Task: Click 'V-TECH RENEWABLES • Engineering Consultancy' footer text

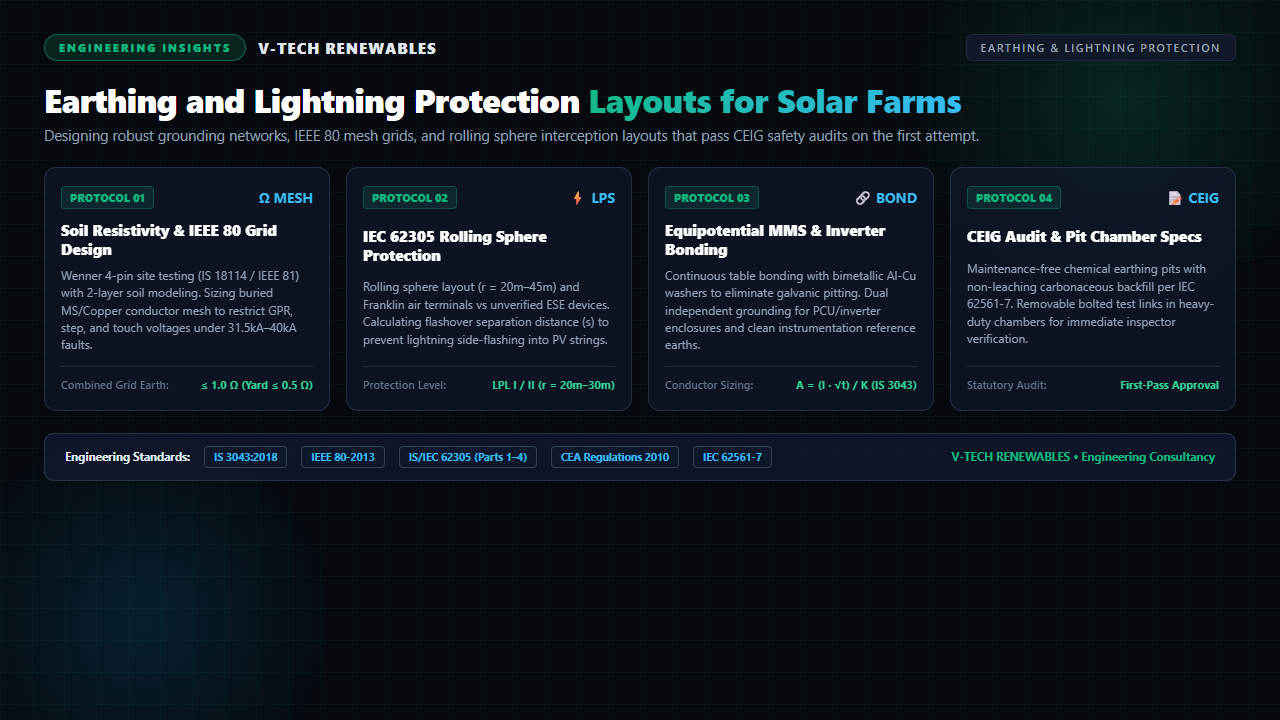Action: [1083, 457]
